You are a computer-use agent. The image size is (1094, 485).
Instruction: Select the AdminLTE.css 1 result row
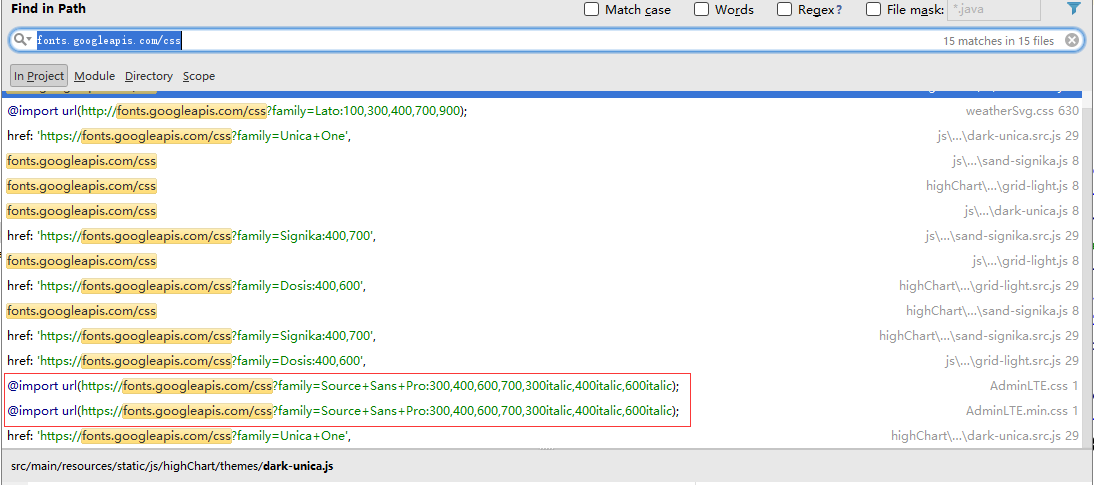tap(543, 386)
